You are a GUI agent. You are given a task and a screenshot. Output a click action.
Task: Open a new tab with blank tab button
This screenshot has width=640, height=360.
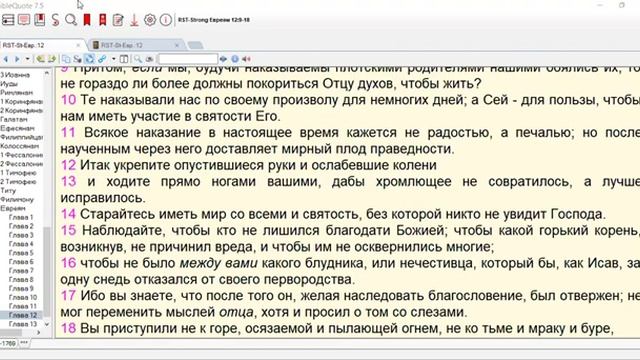pyautogui.click(x=196, y=45)
